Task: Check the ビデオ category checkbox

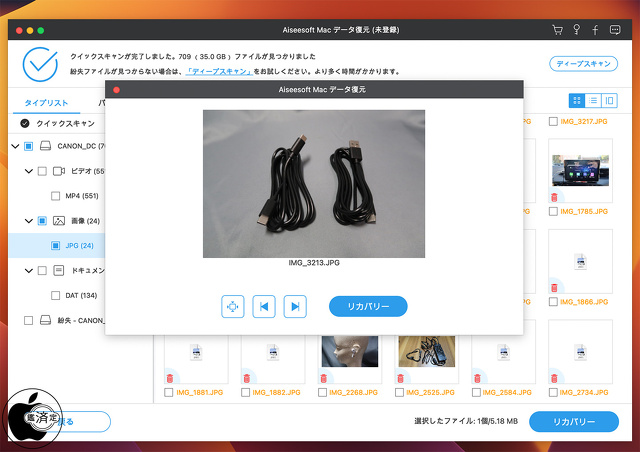Action: pos(42,171)
